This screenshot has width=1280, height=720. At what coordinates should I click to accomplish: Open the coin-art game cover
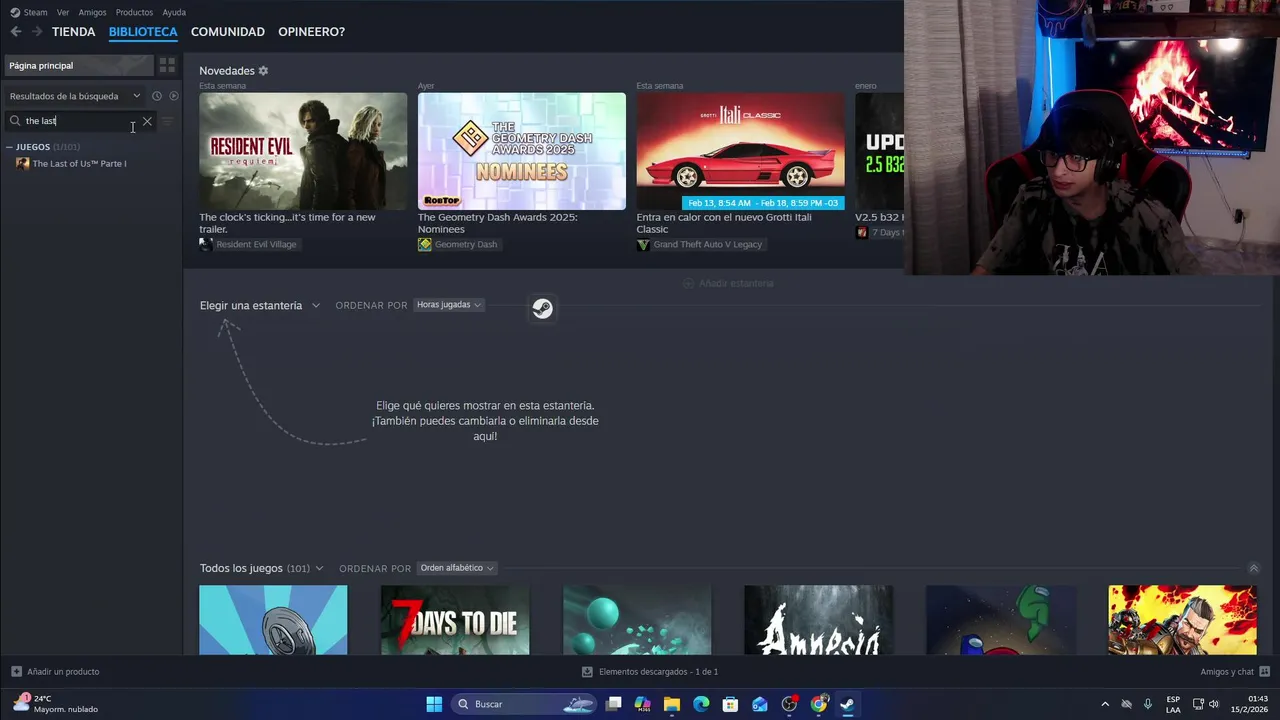pyautogui.click(x=273, y=620)
